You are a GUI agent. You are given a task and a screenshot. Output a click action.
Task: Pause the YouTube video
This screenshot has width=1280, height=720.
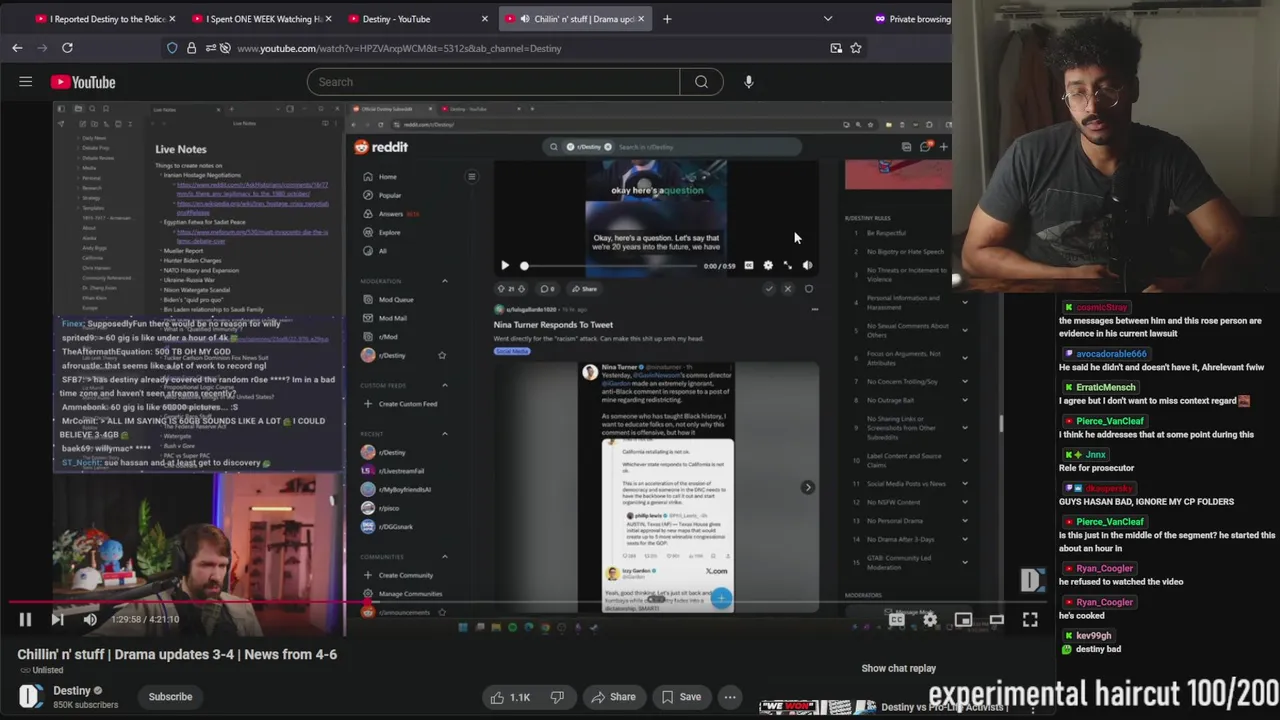(25, 620)
